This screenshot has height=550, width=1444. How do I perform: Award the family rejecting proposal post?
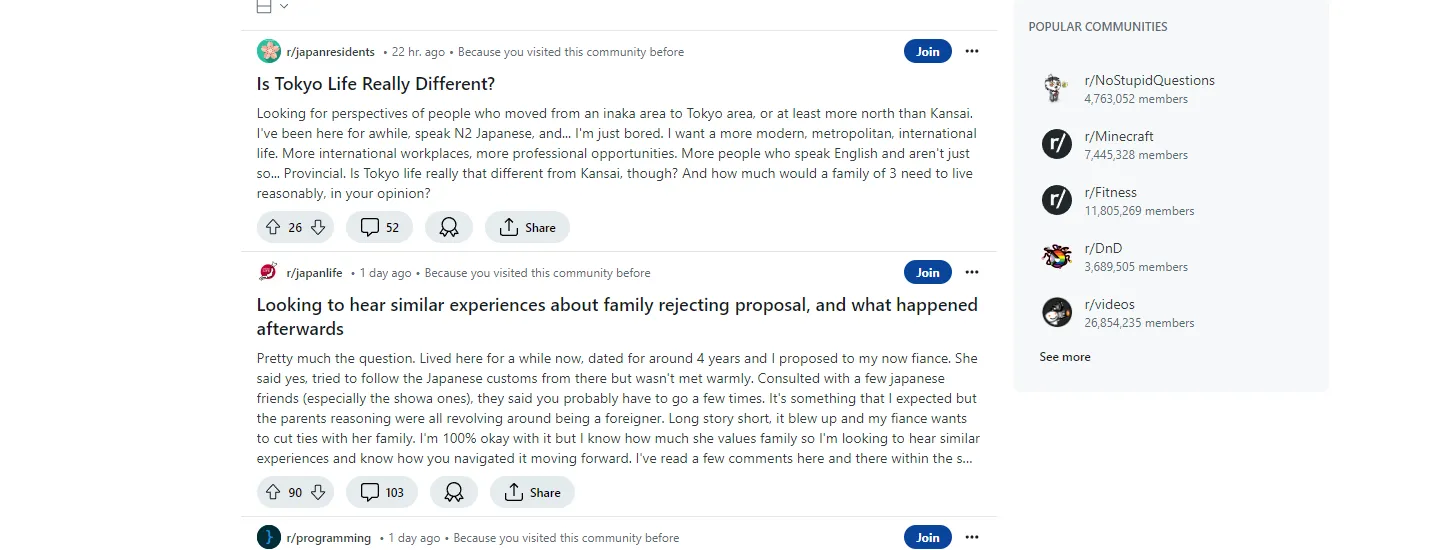[454, 492]
